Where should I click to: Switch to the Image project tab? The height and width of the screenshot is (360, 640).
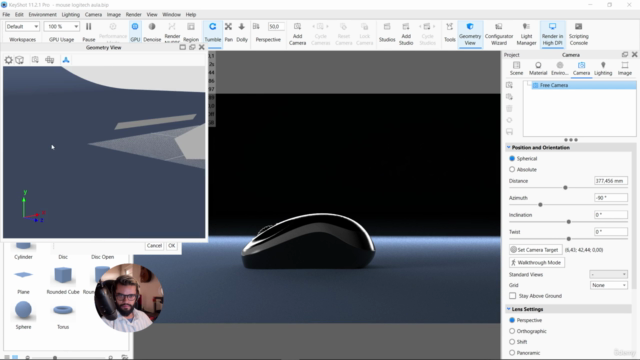pos(624,69)
